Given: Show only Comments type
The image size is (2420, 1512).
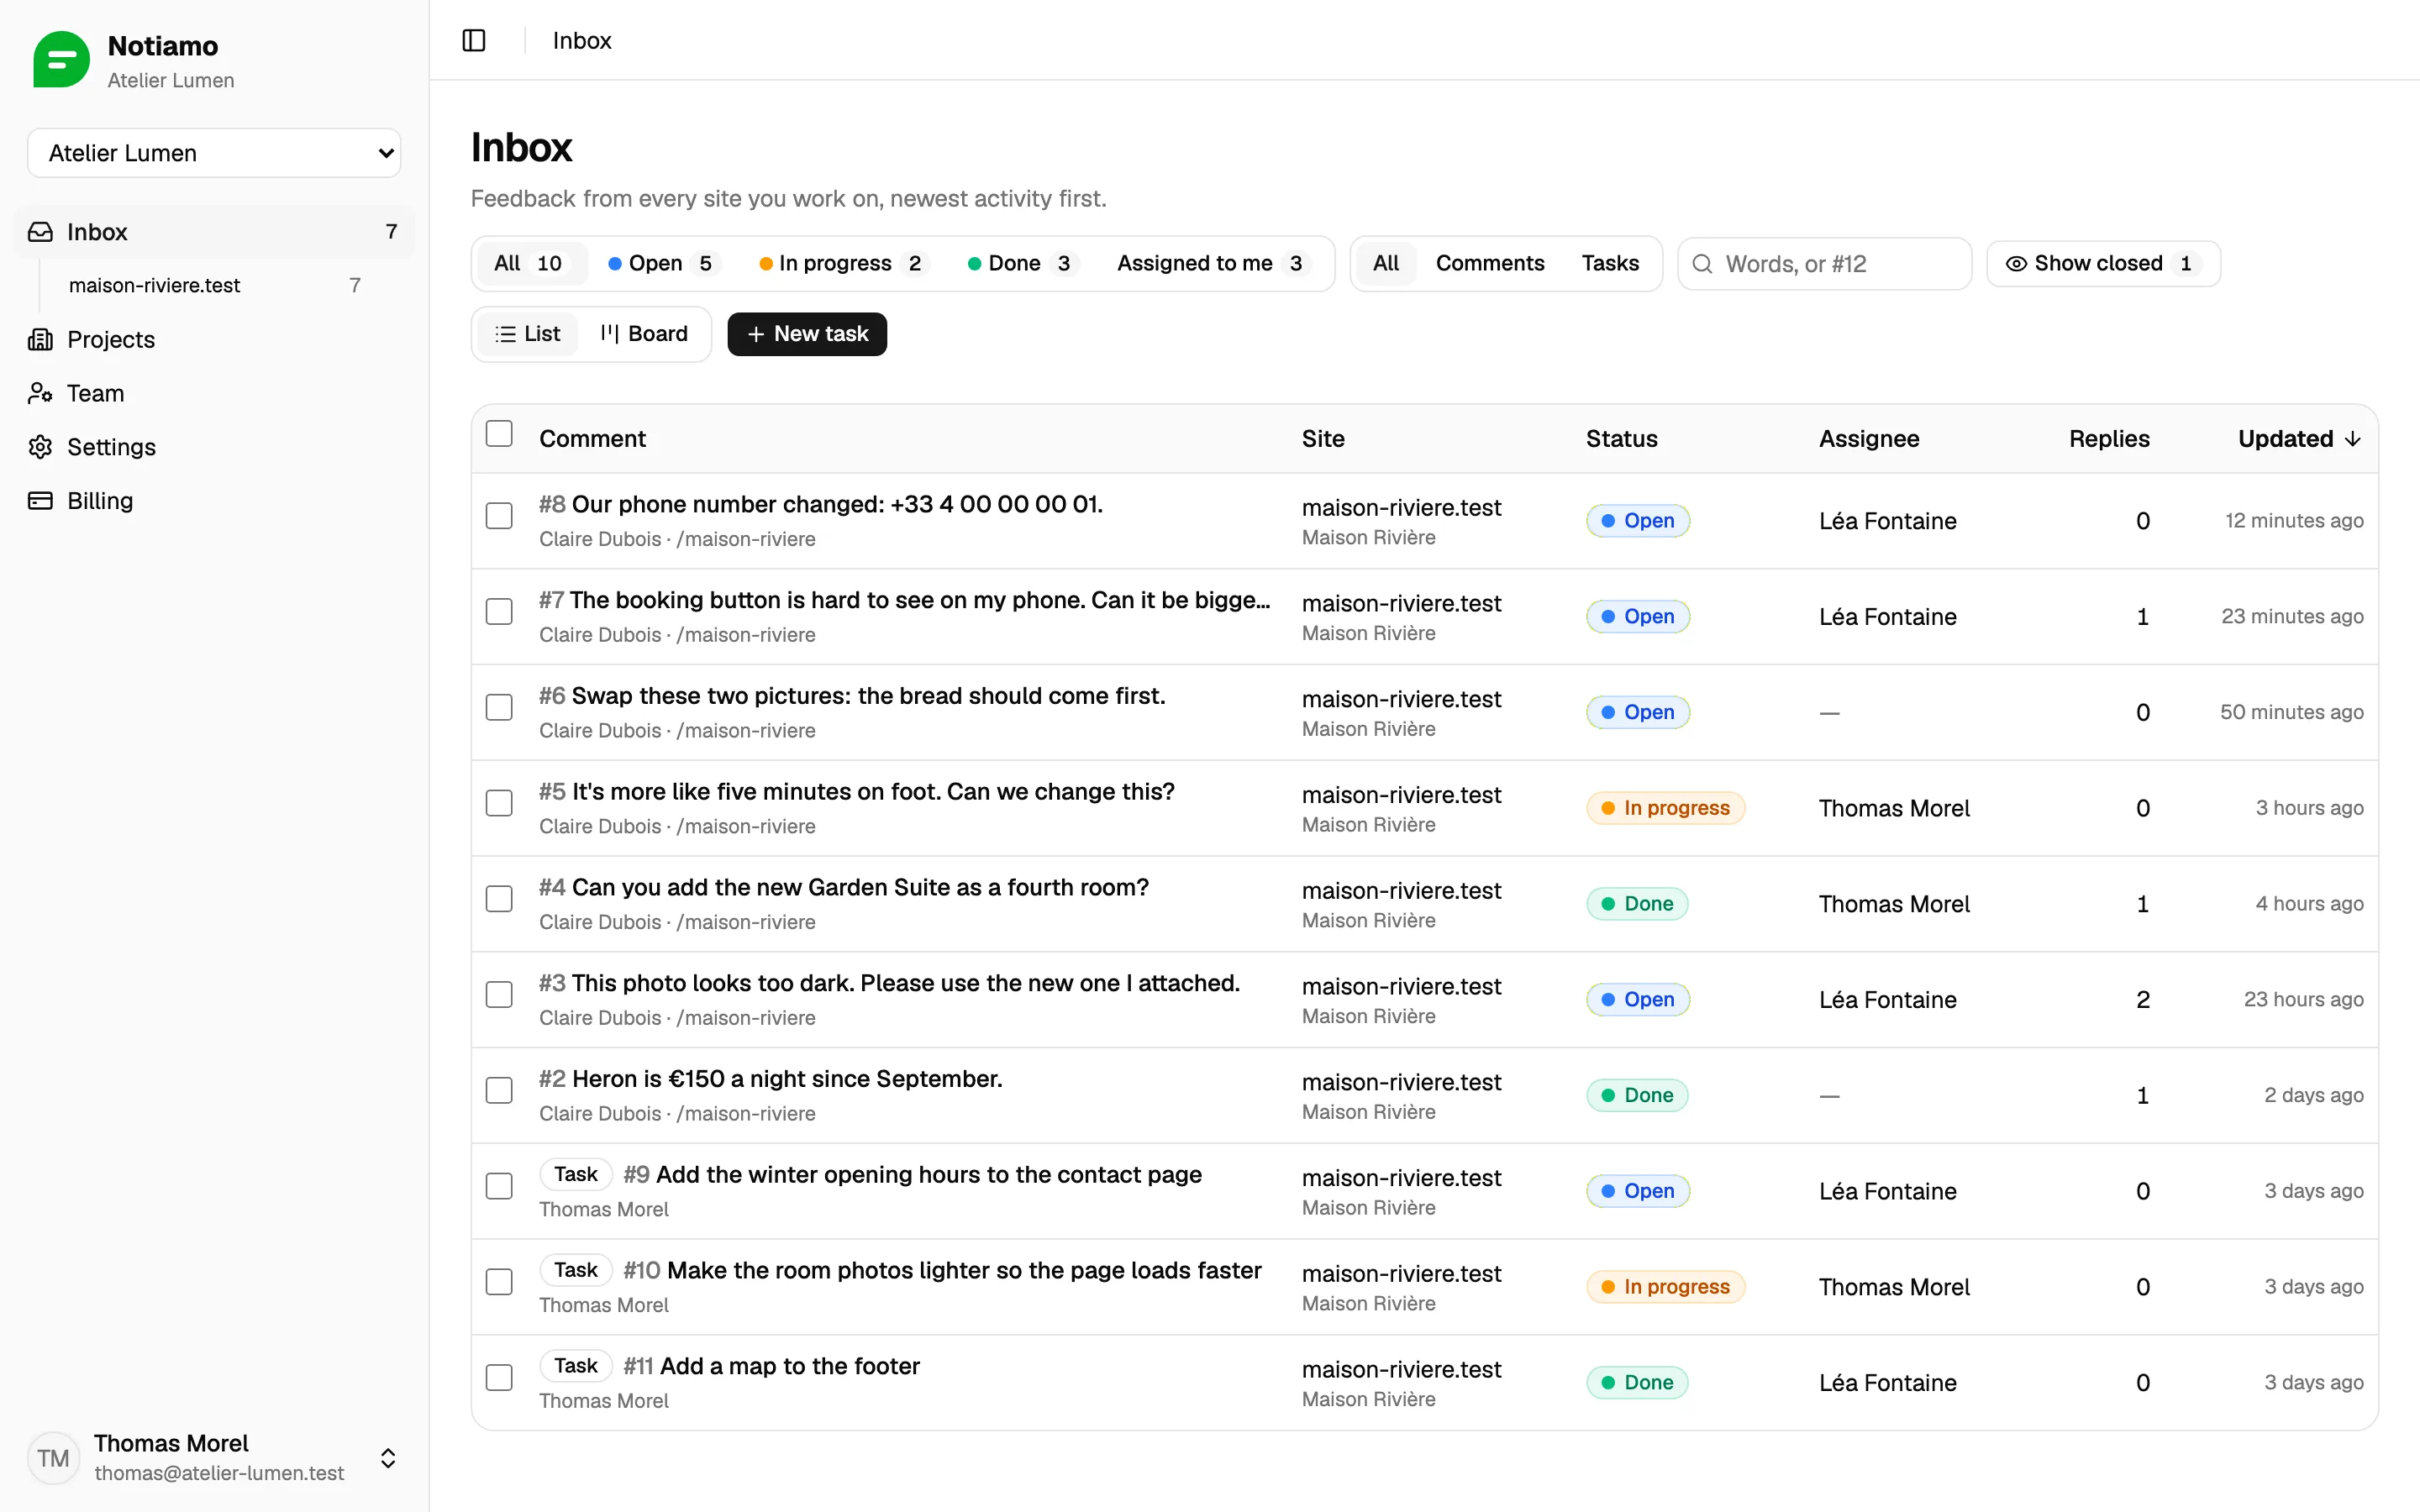Looking at the screenshot, I should 1490,264.
